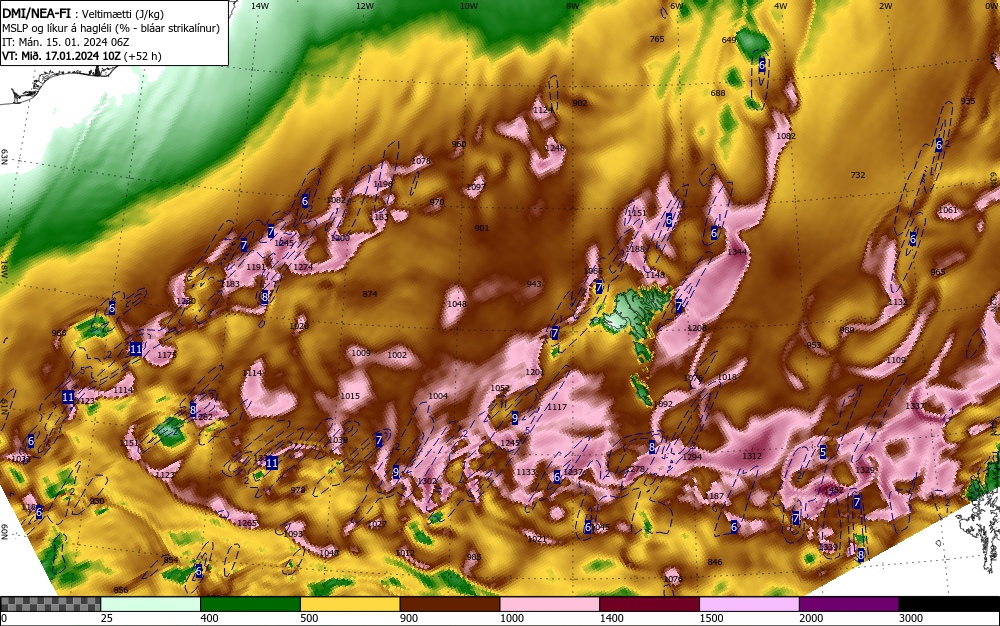Click the map value '935'
This screenshot has height=626, width=1000.
[x=968, y=101]
